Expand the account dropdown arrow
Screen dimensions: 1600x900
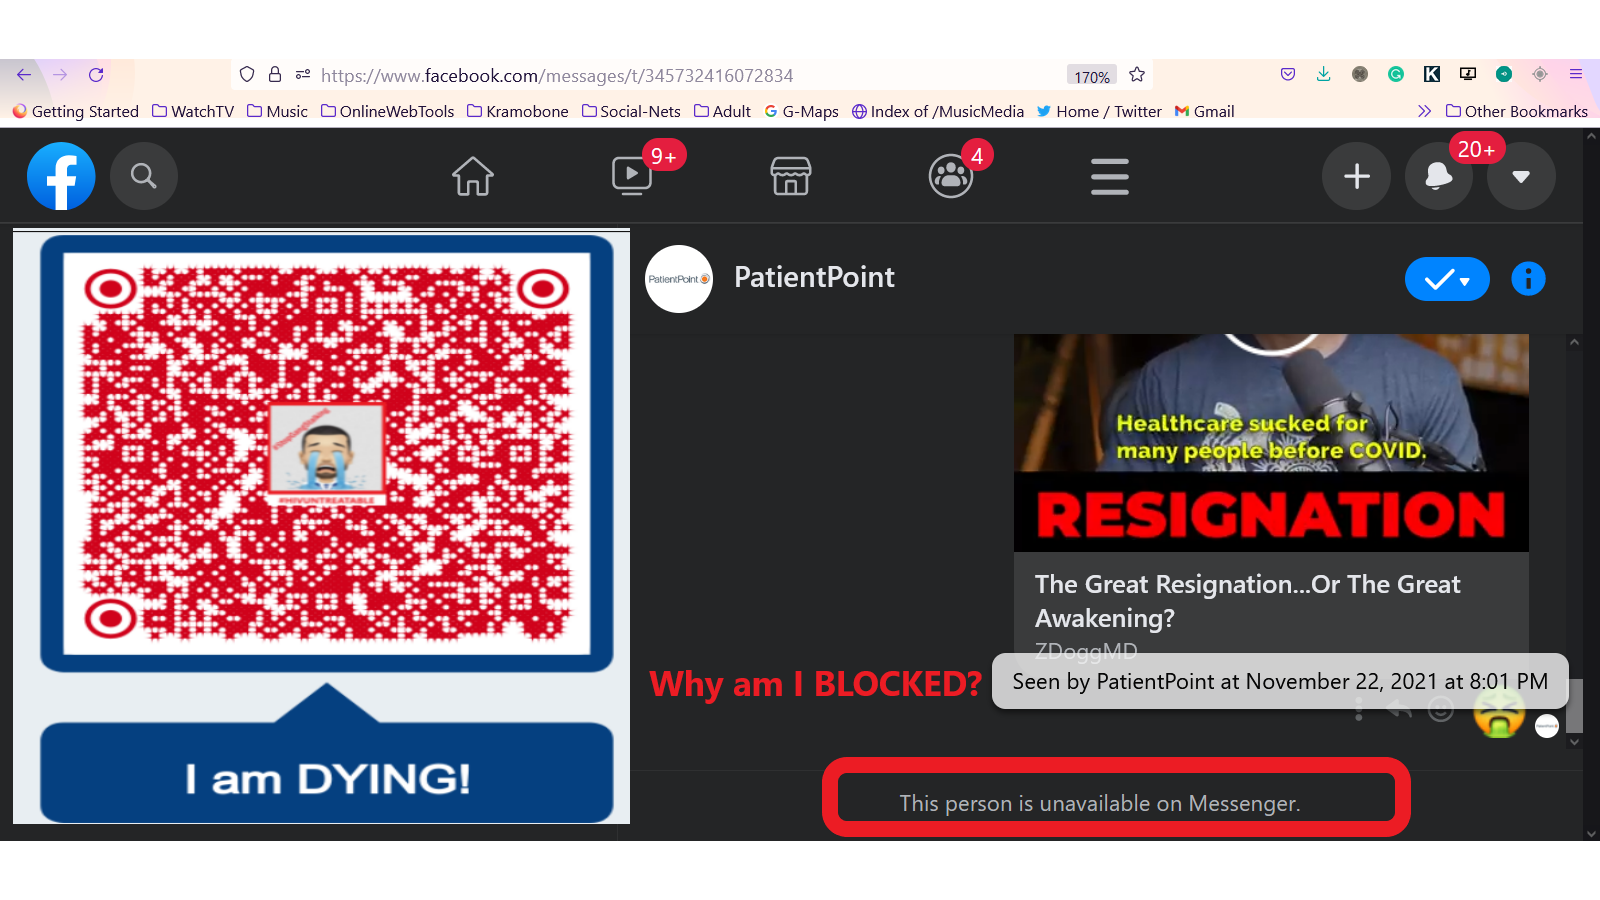point(1521,176)
